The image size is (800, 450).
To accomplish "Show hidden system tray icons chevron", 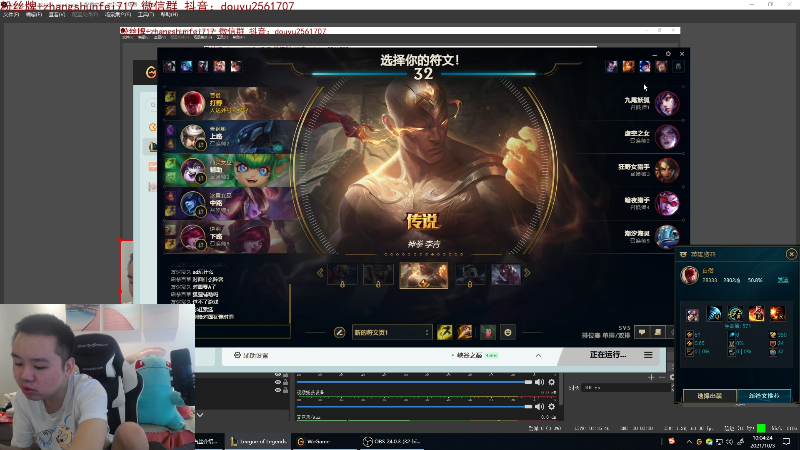I will click(689, 442).
